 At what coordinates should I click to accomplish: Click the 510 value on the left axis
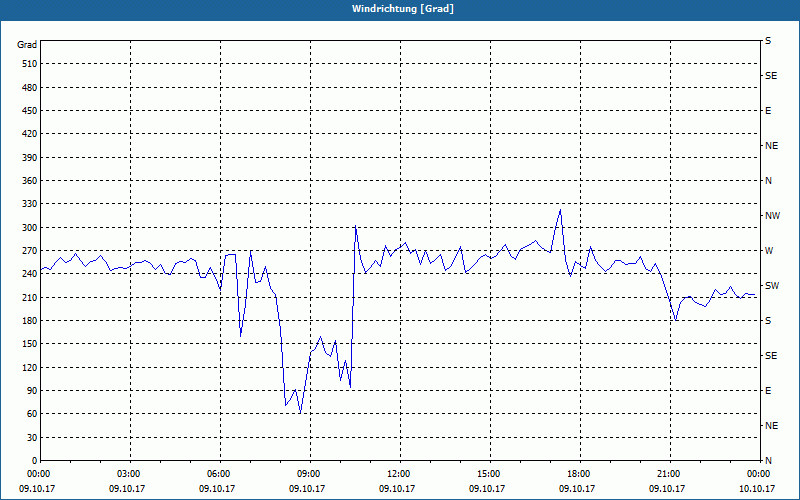30,64
